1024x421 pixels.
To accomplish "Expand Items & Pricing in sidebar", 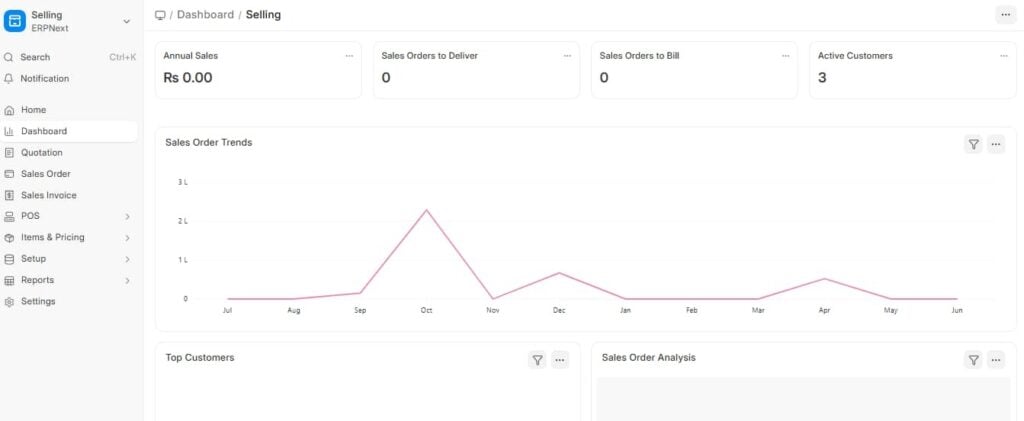I will pos(127,238).
